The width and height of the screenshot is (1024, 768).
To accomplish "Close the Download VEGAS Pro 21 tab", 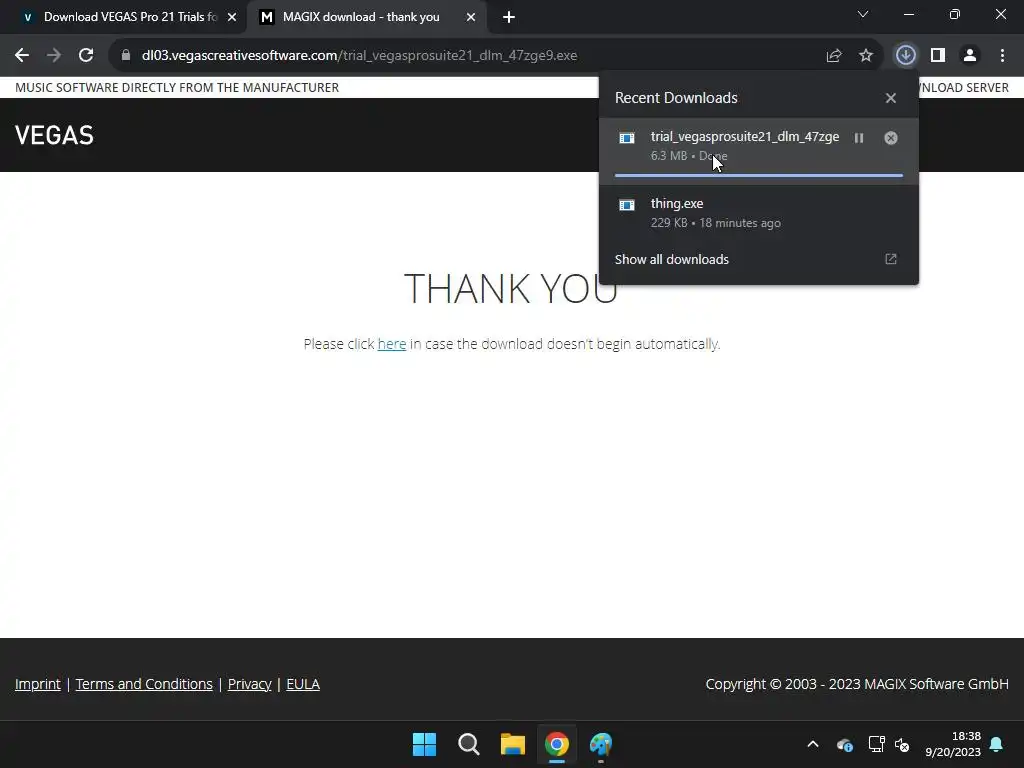I will click(x=232, y=17).
